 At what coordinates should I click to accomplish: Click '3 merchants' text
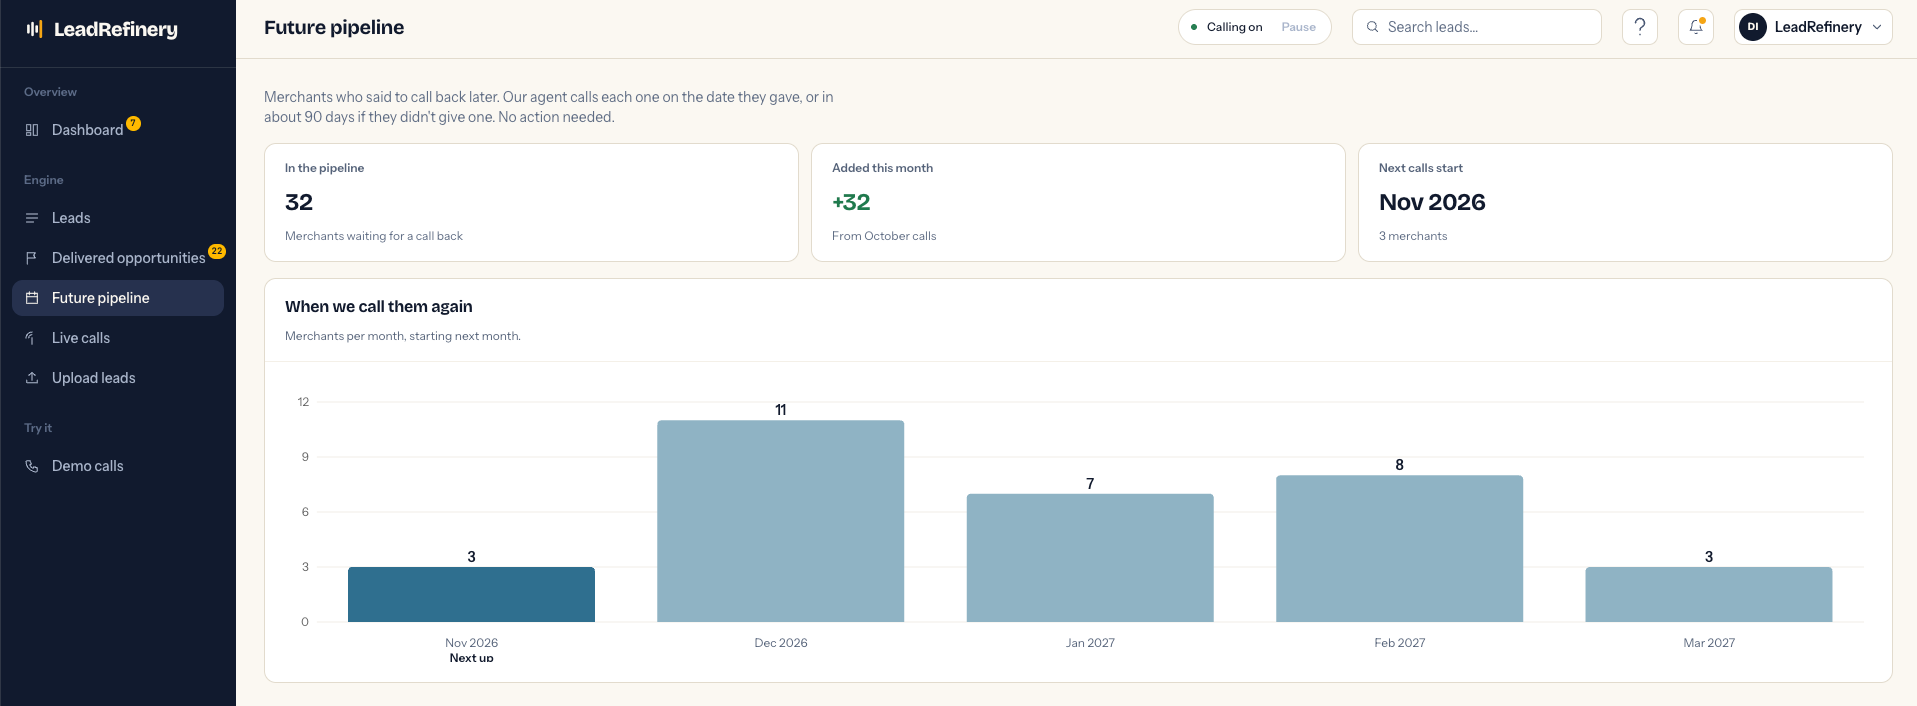coord(1413,236)
